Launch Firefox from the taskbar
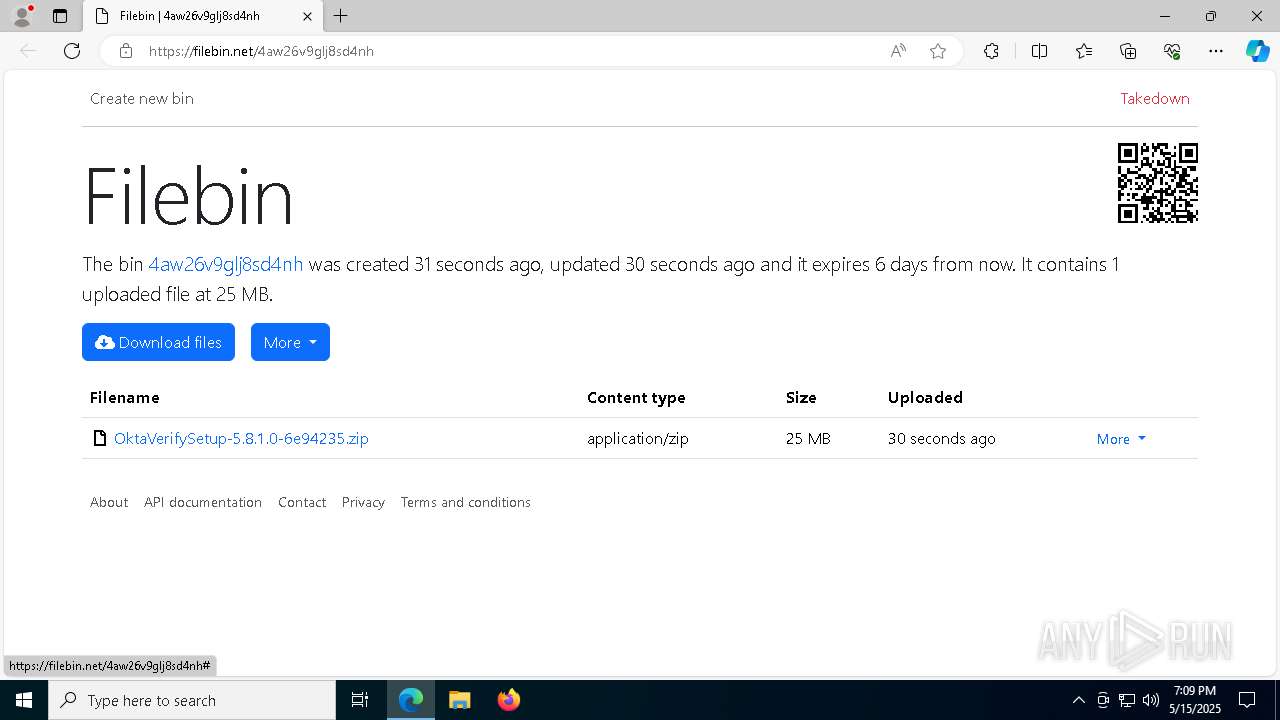The image size is (1280, 720). [508, 700]
